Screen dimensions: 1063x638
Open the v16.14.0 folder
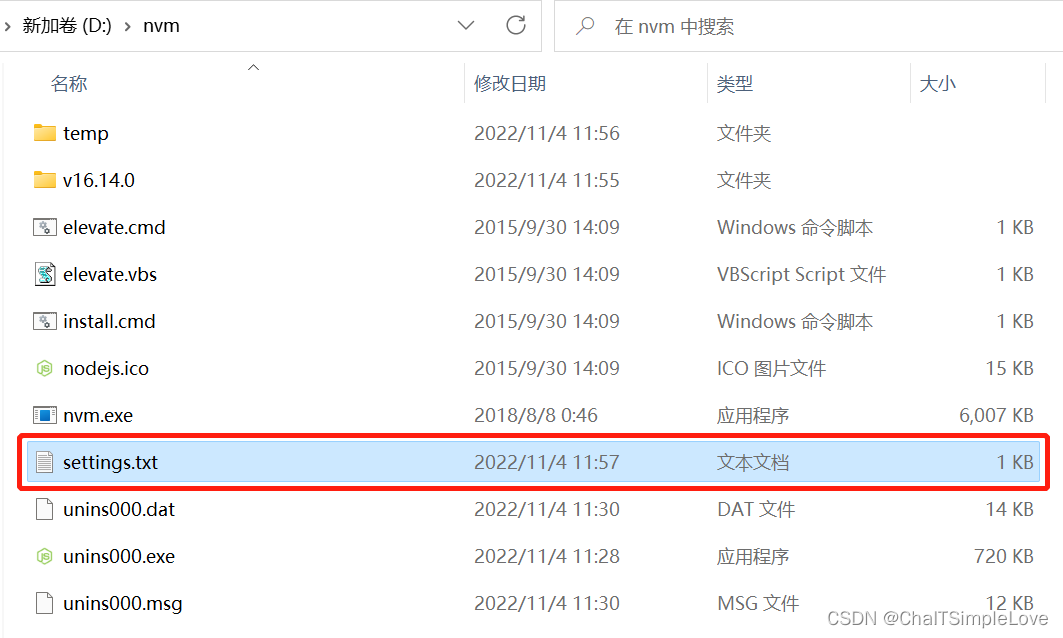pyautogui.click(x=97, y=180)
